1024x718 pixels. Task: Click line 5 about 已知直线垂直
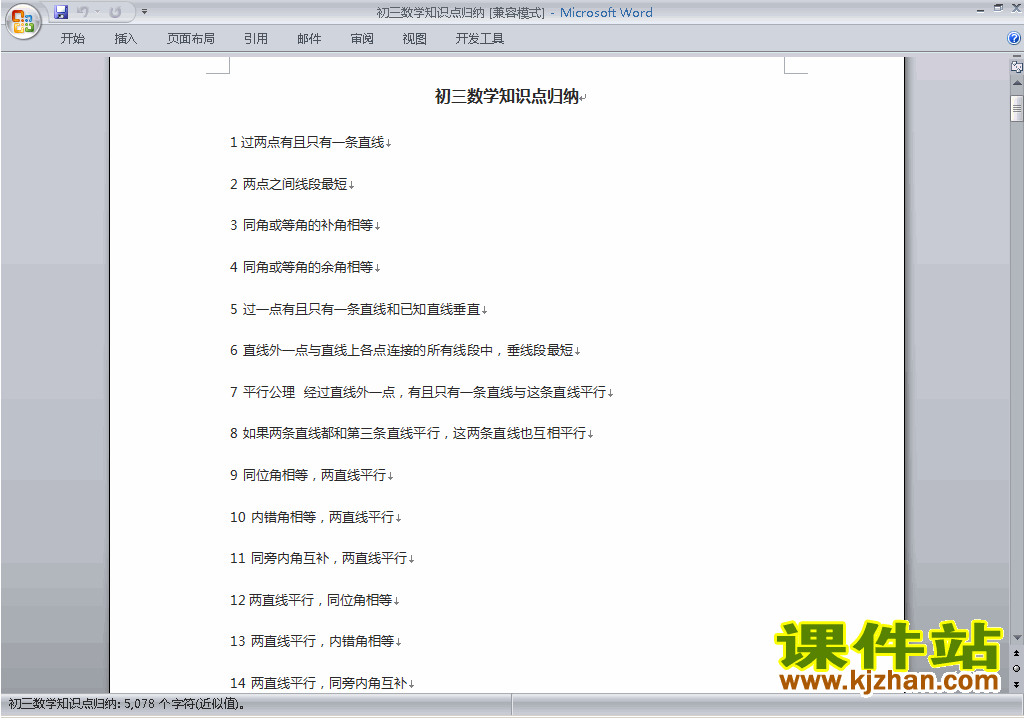[x=355, y=309]
